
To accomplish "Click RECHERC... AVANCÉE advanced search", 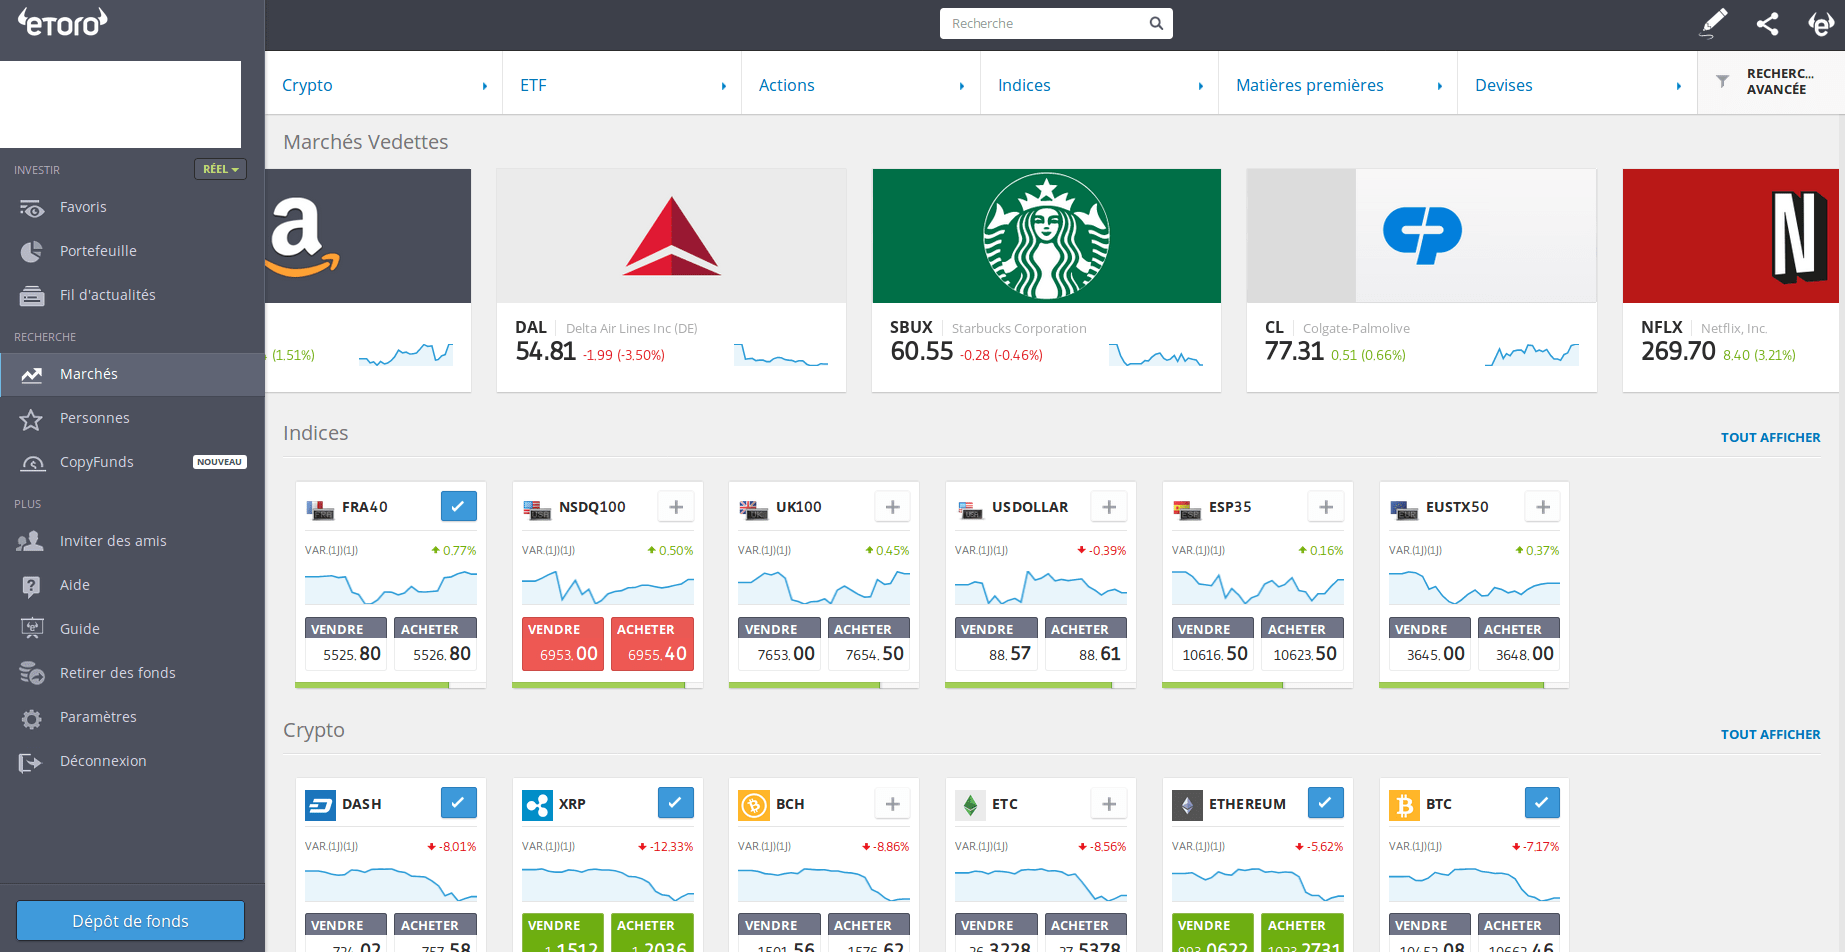I will [1770, 82].
